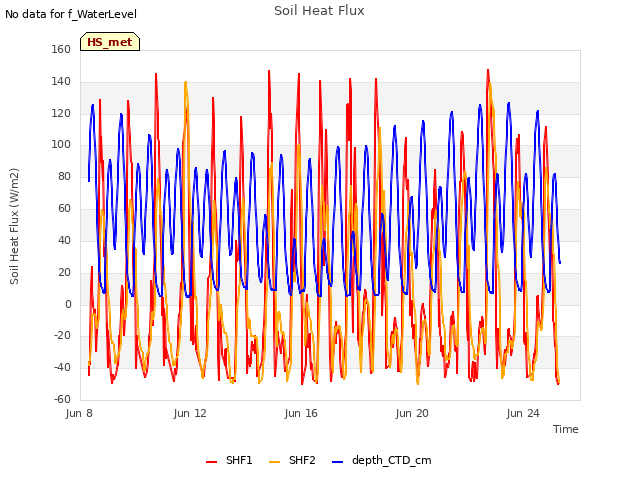Click the Soil Heat Flux chart title
The image size is (640, 480).
pyautogui.click(x=319, y=11)
